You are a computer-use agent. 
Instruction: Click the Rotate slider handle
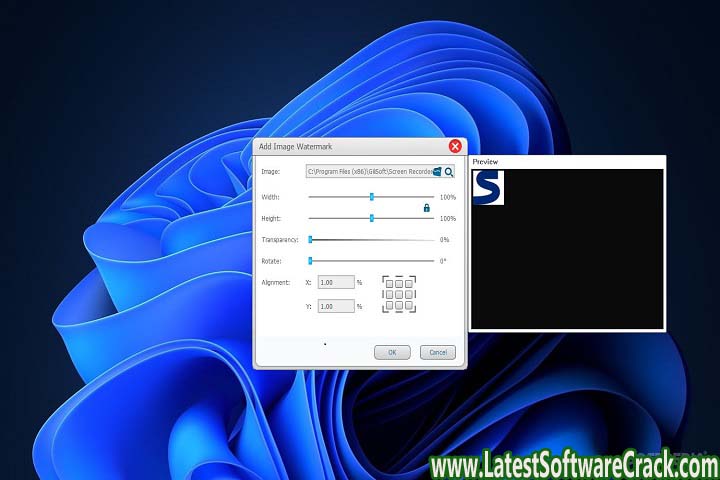tap(311, 261)
